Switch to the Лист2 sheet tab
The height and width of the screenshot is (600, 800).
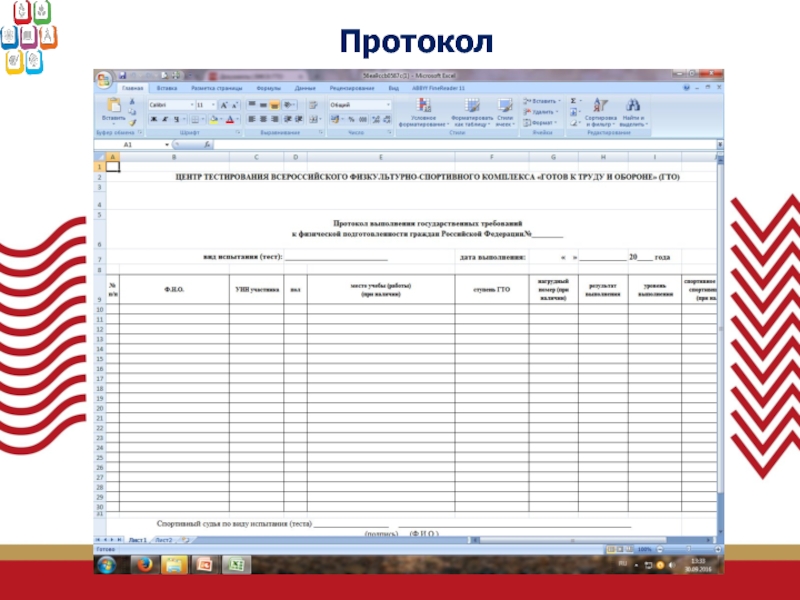[164, 540]
